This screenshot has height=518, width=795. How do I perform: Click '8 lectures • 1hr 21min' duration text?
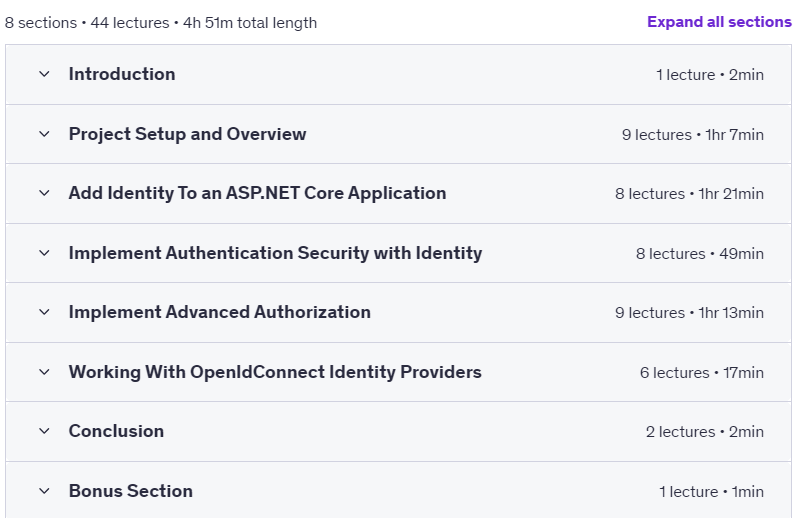tap(689, 194)
